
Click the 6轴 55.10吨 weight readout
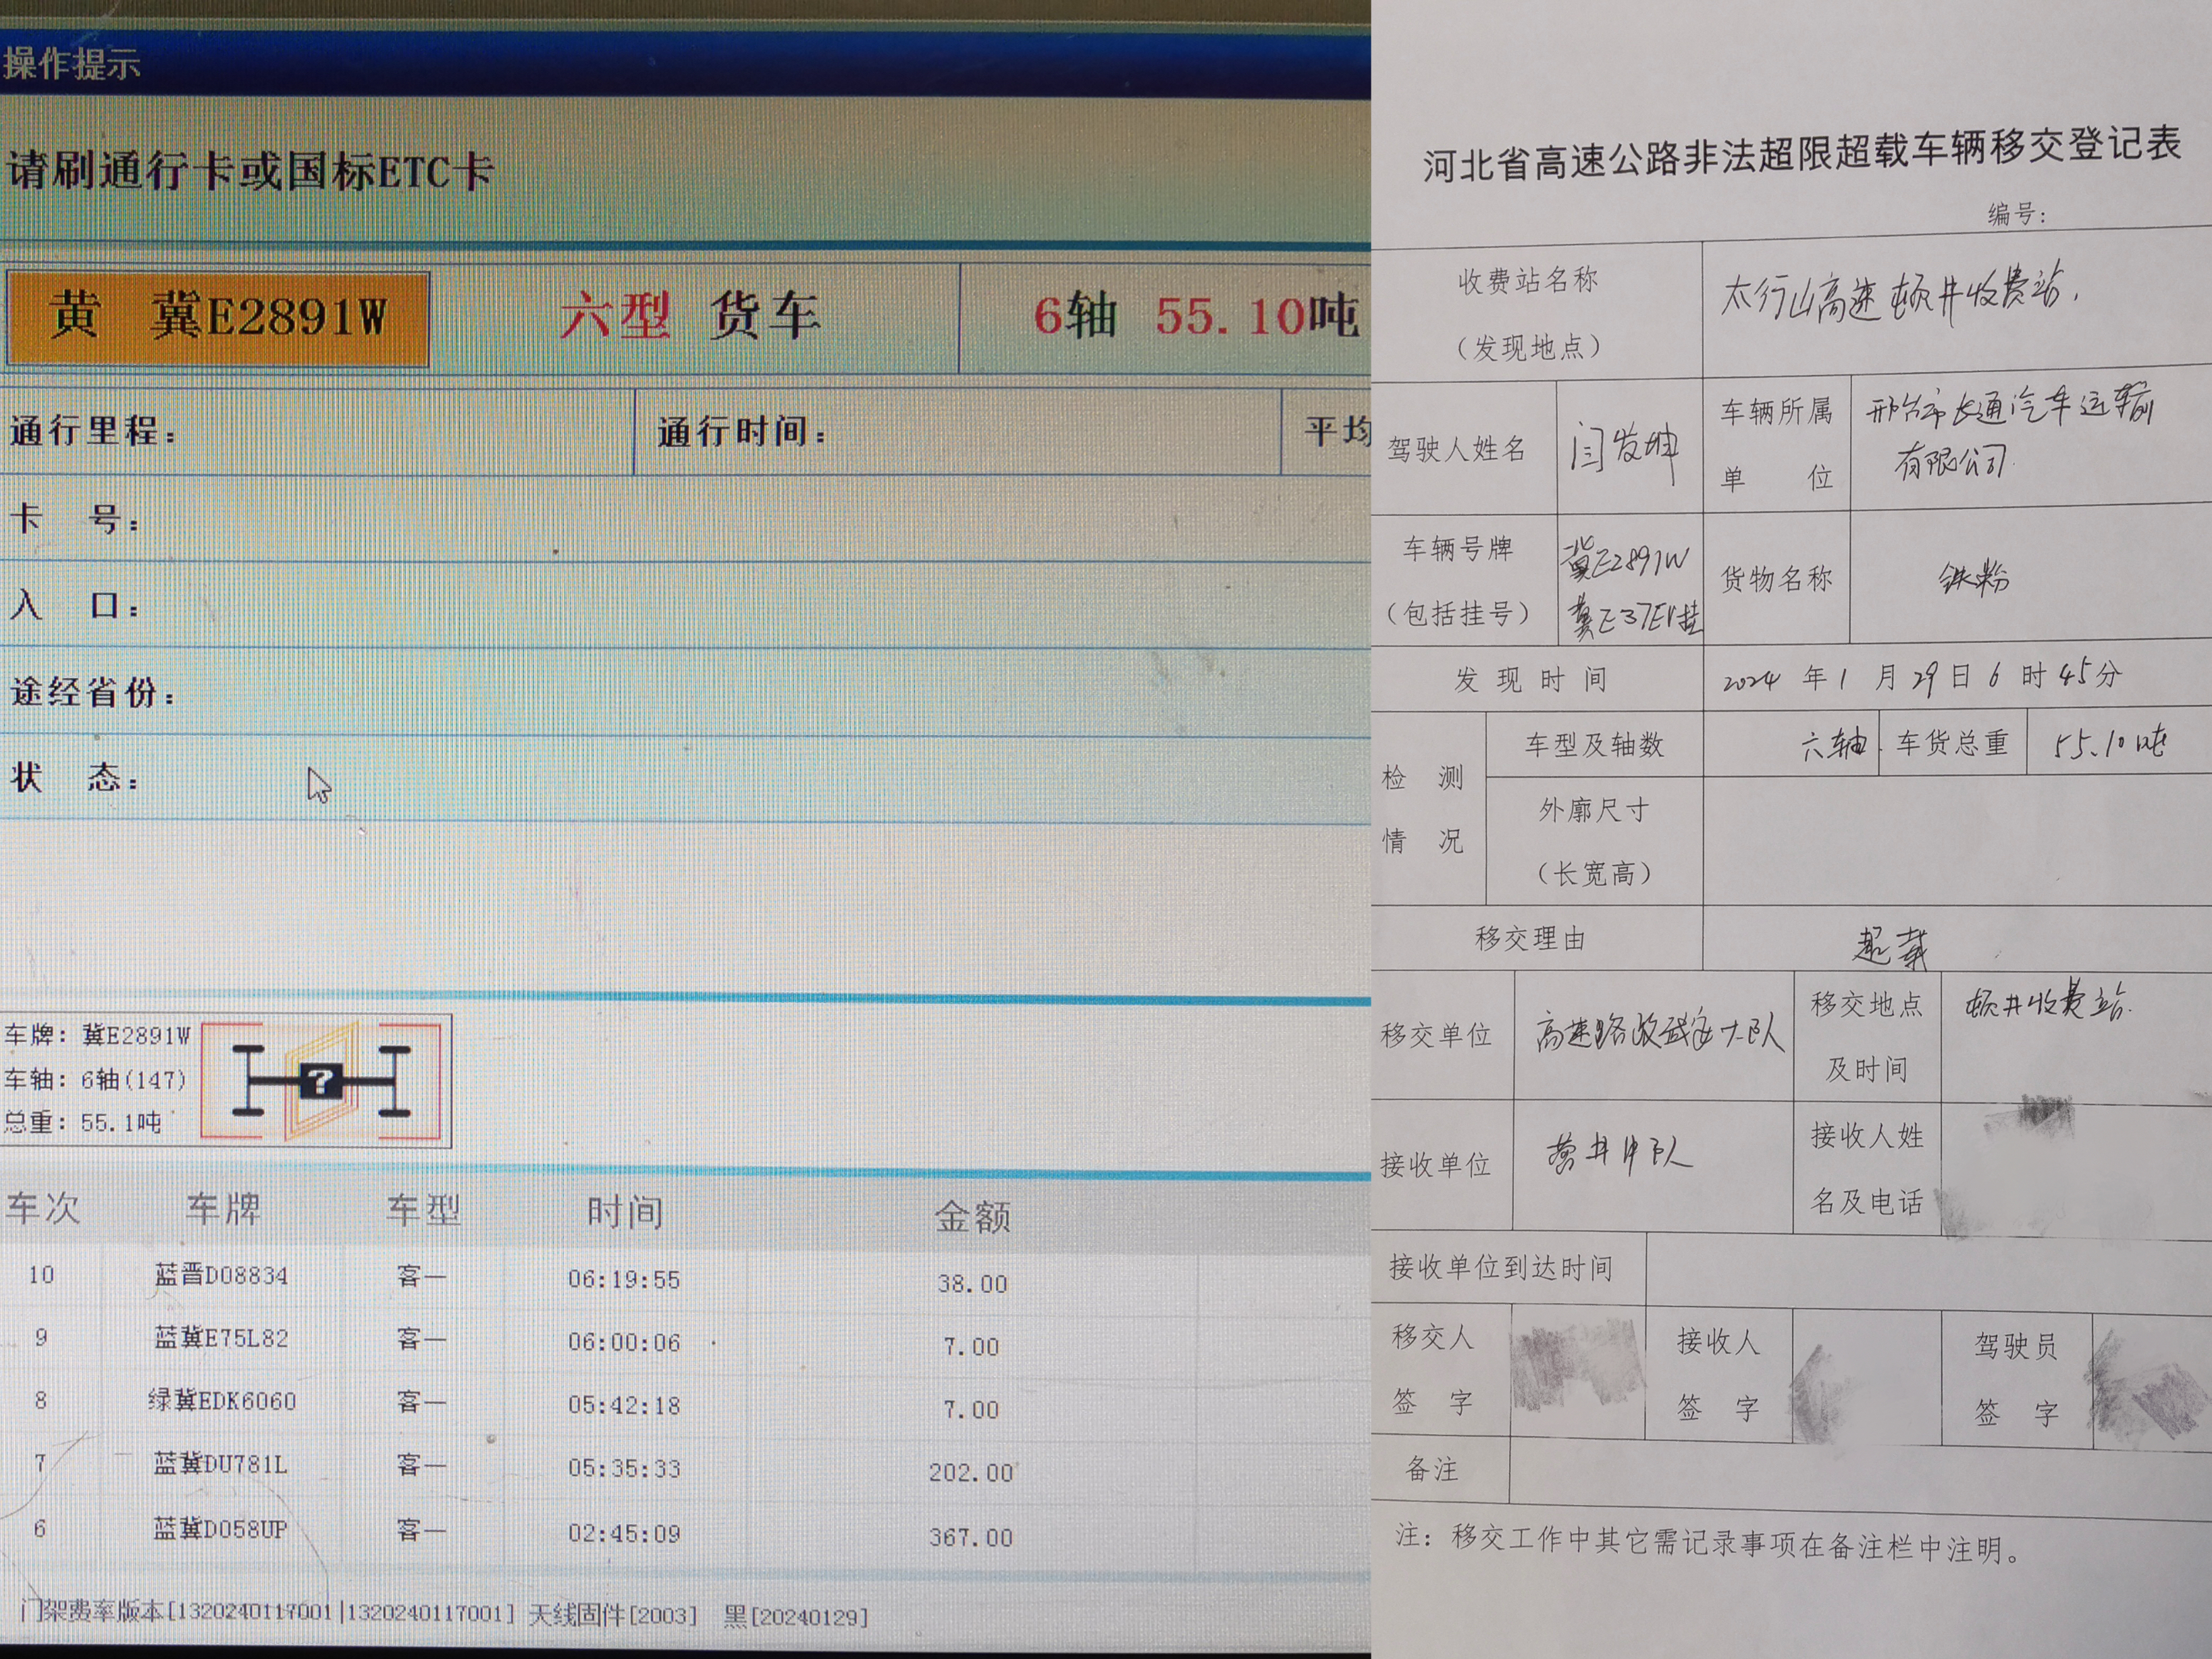pyautogui.click(x=1196, y=316)
